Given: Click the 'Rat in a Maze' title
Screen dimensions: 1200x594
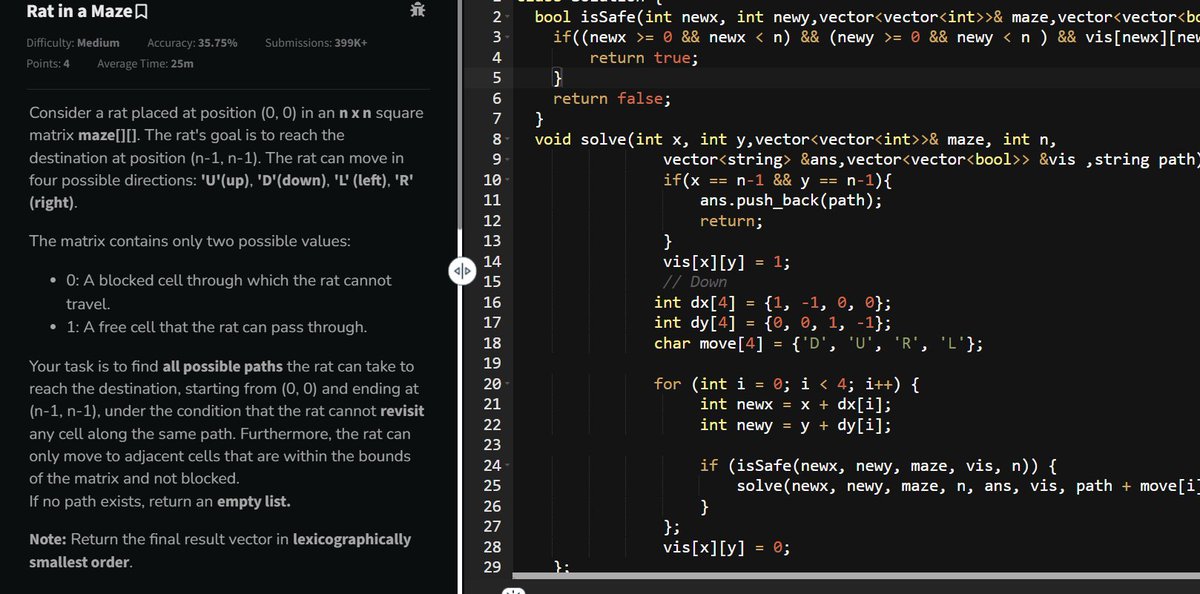Looking at the screenshot, I should tap(79, 12).
